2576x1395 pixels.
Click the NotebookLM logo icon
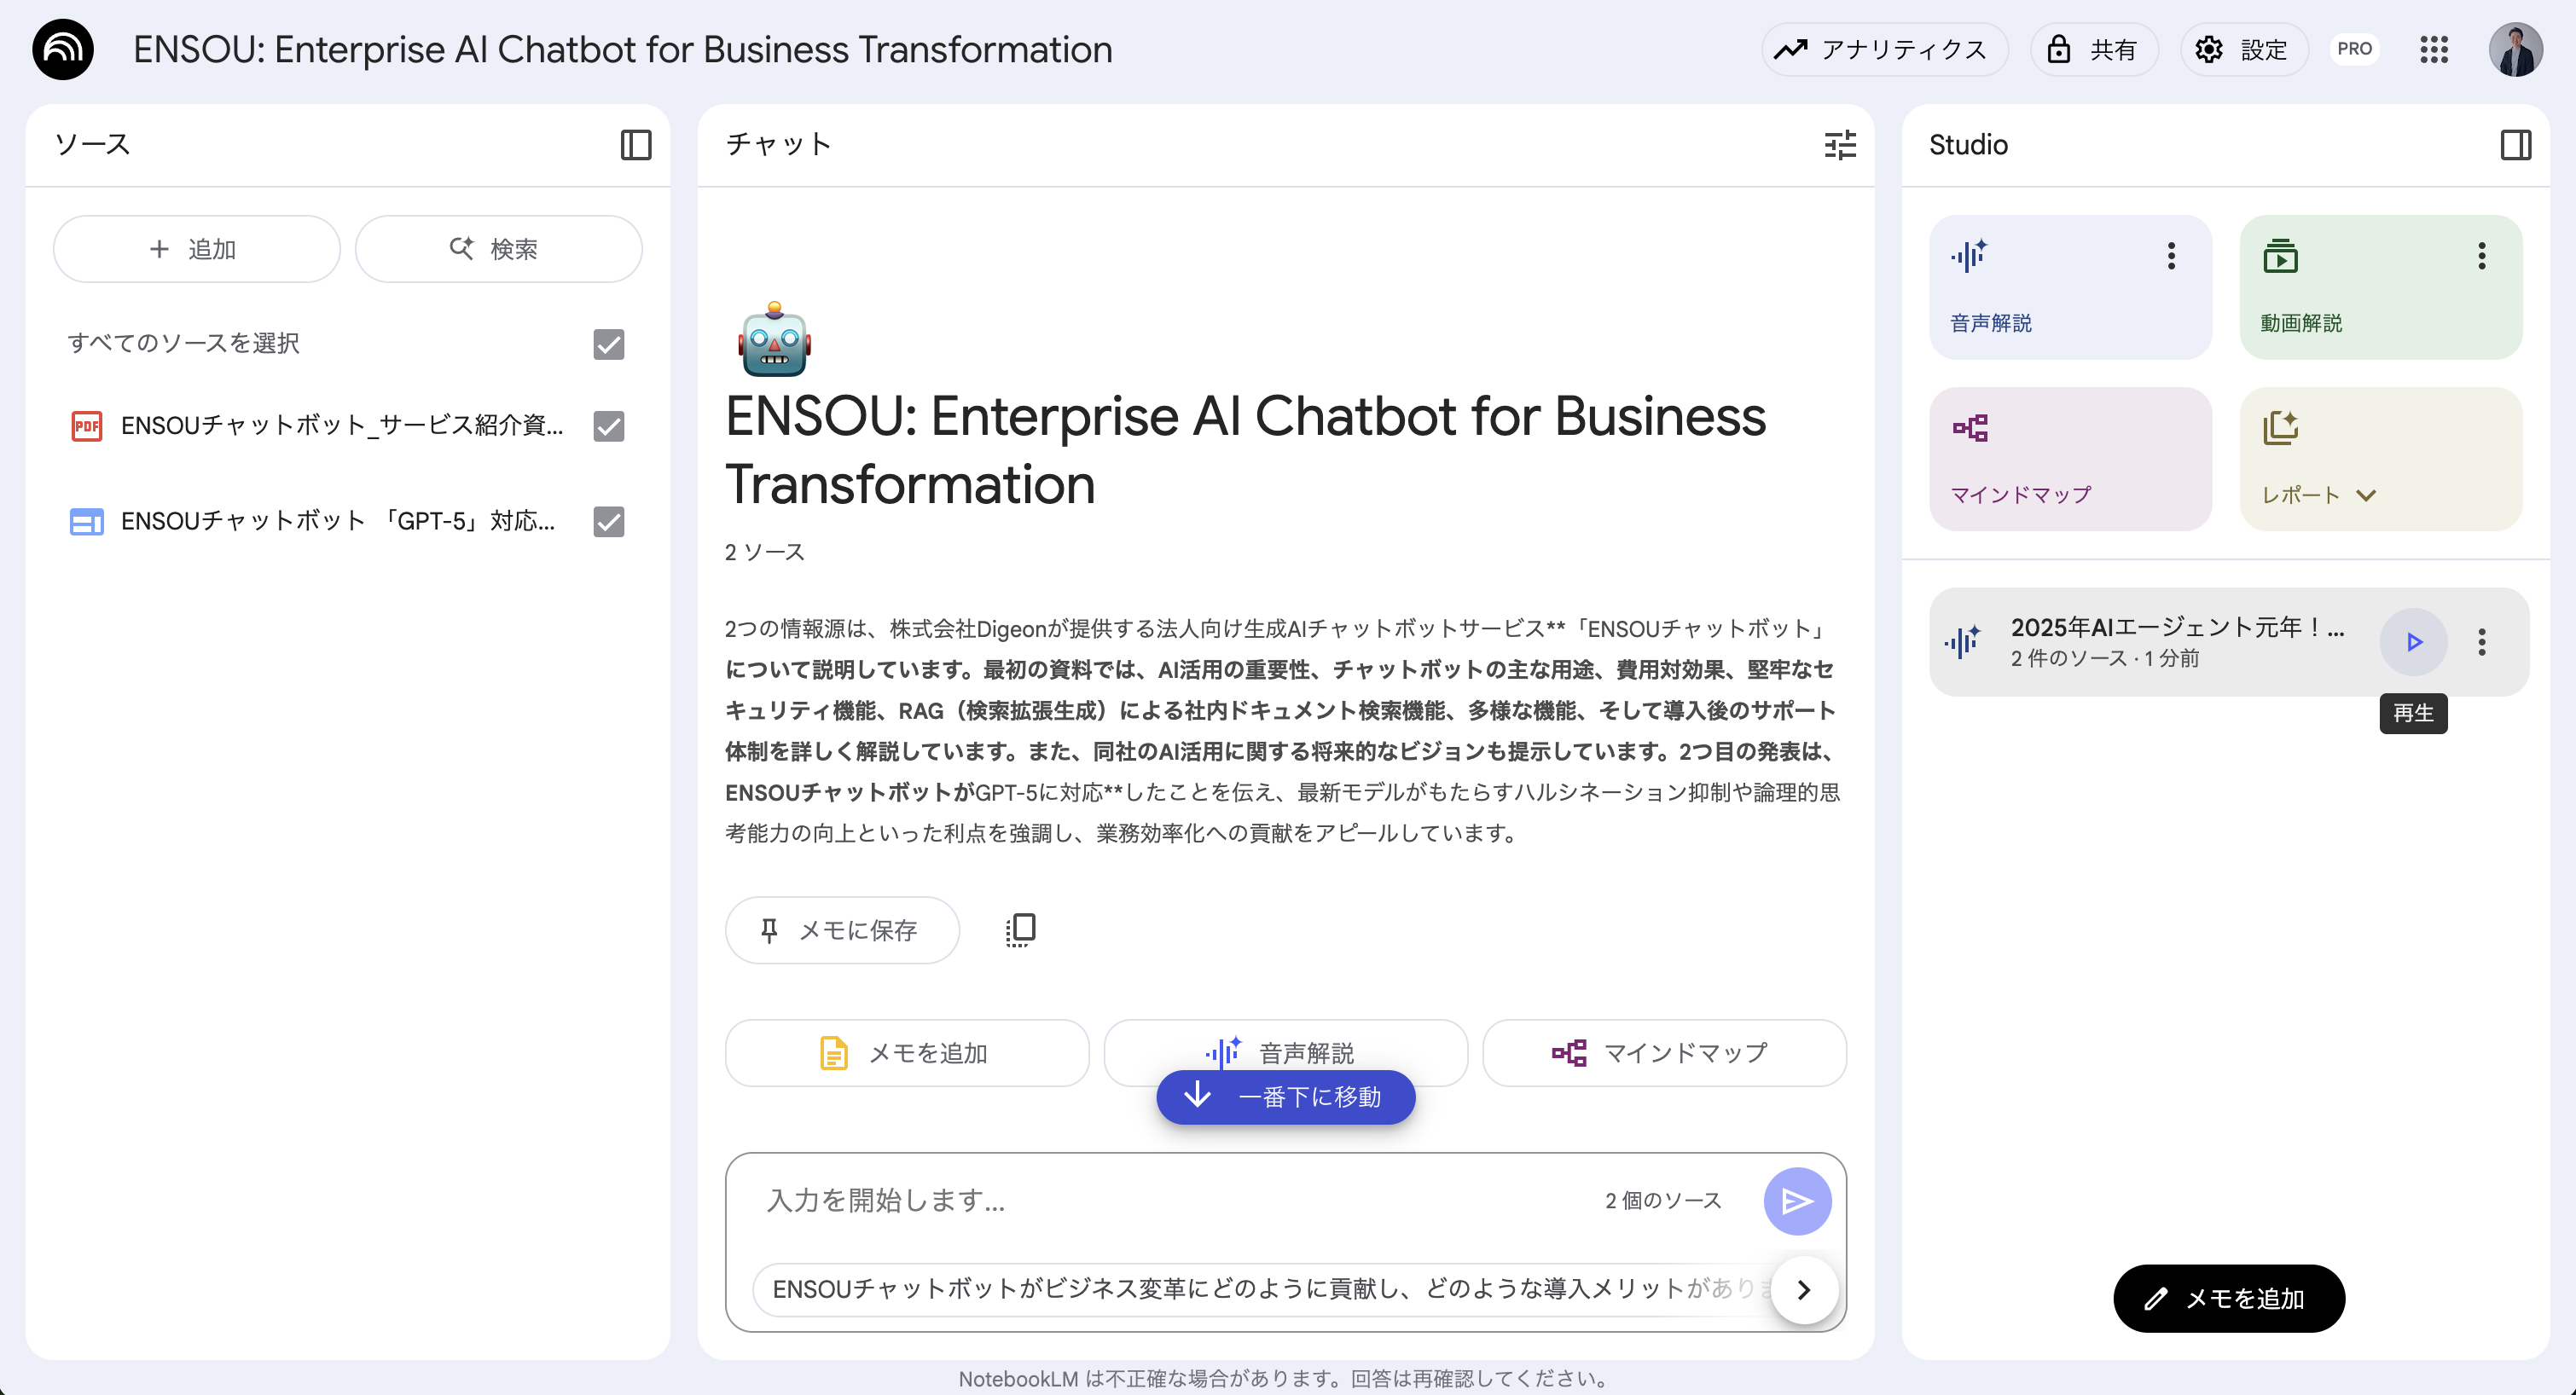point(63,49)
